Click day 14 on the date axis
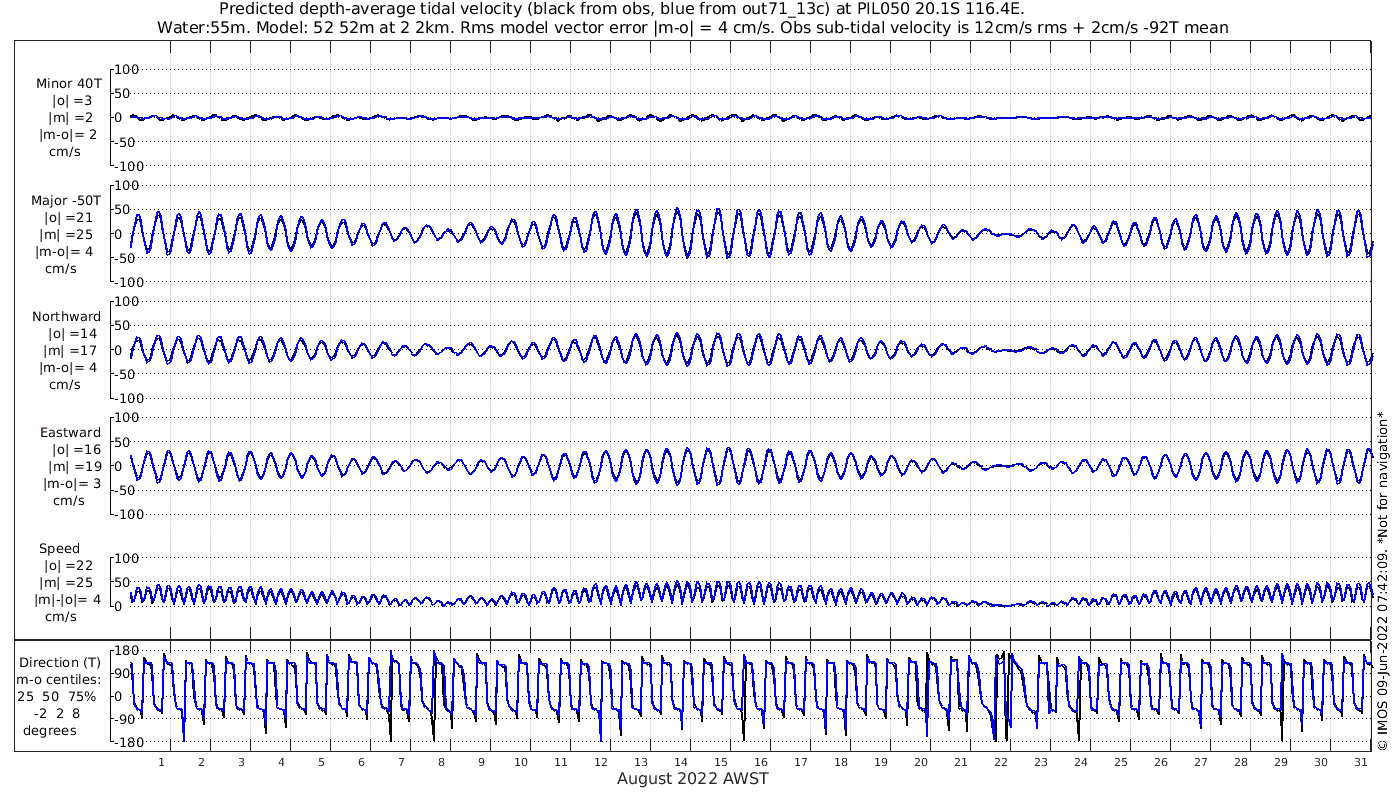Image resolution: width=1400 pixels, height=800 pixels. (x=681, y=761)
